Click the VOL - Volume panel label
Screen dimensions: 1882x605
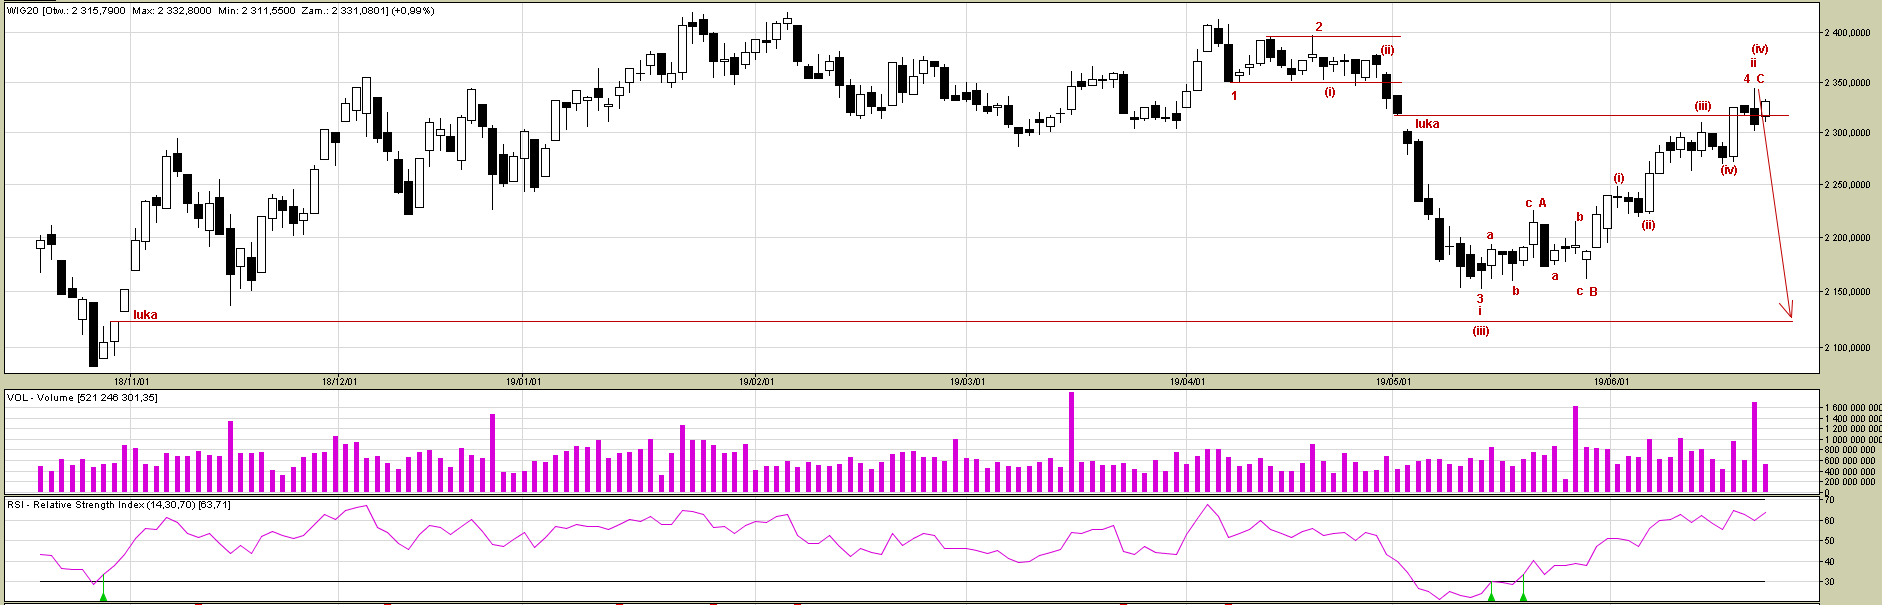coord(82,398)
